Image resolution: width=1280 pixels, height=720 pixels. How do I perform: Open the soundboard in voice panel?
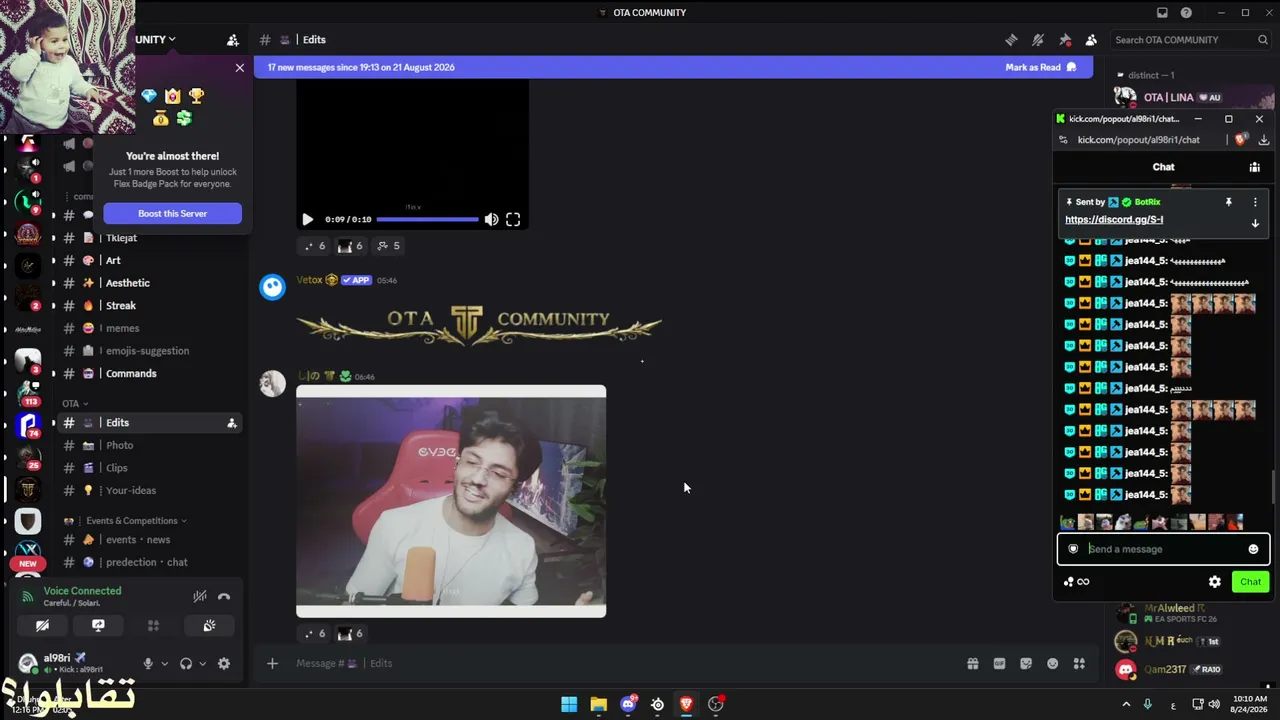[209, 626]
